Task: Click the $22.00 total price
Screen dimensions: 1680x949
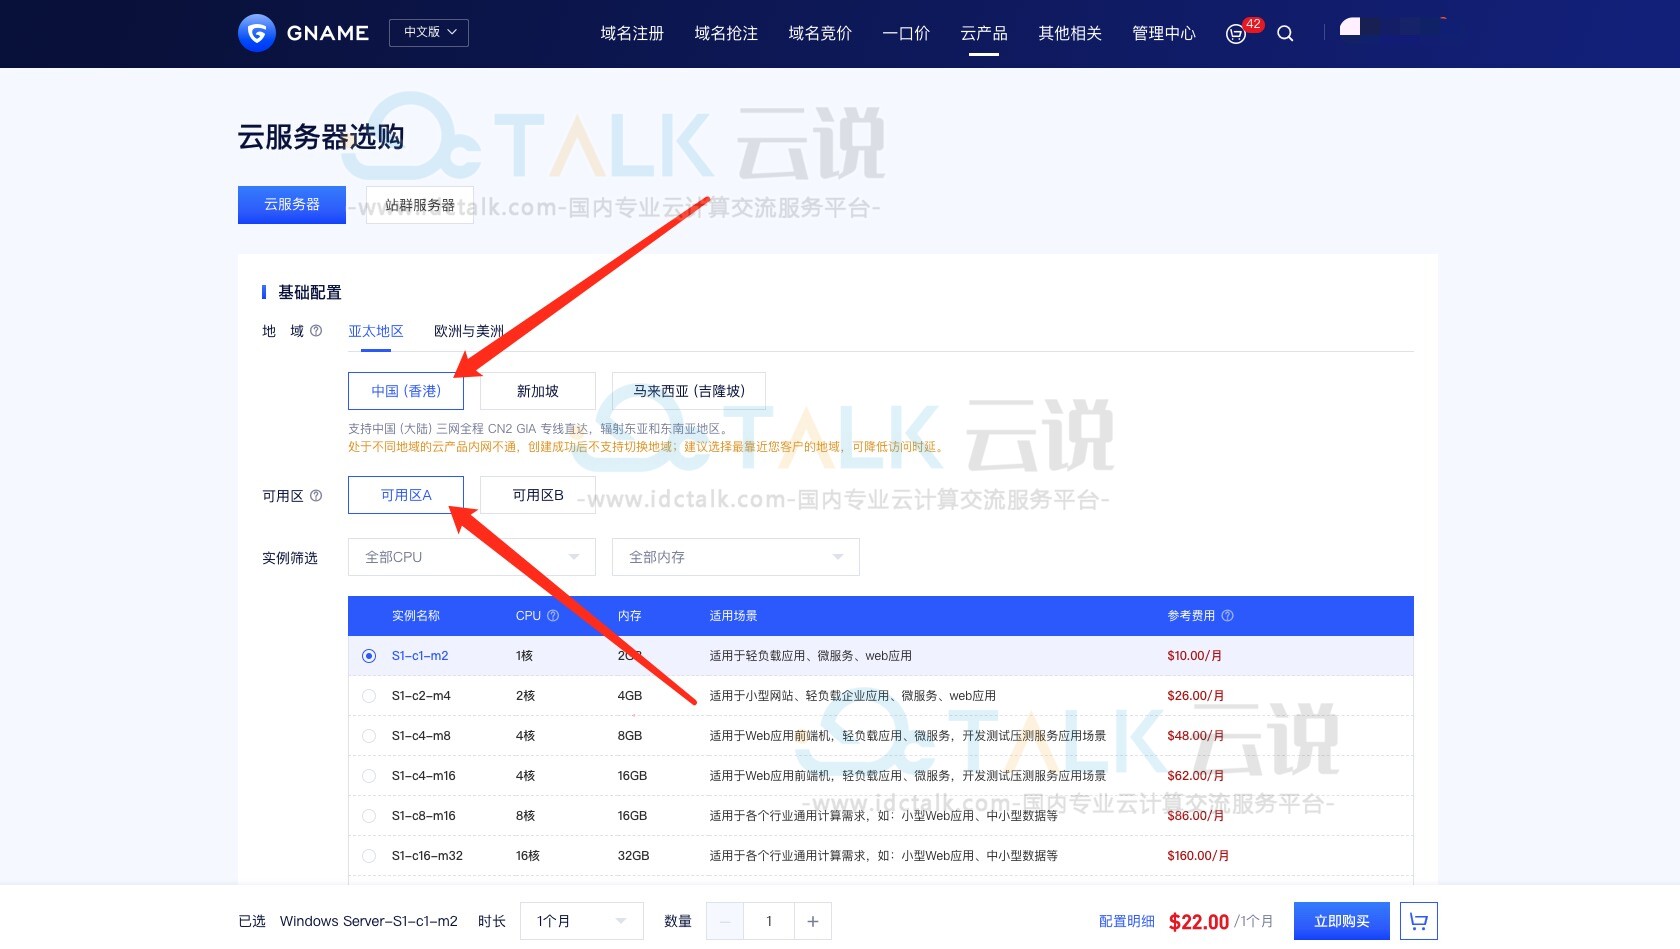Action: [1199, 922]
